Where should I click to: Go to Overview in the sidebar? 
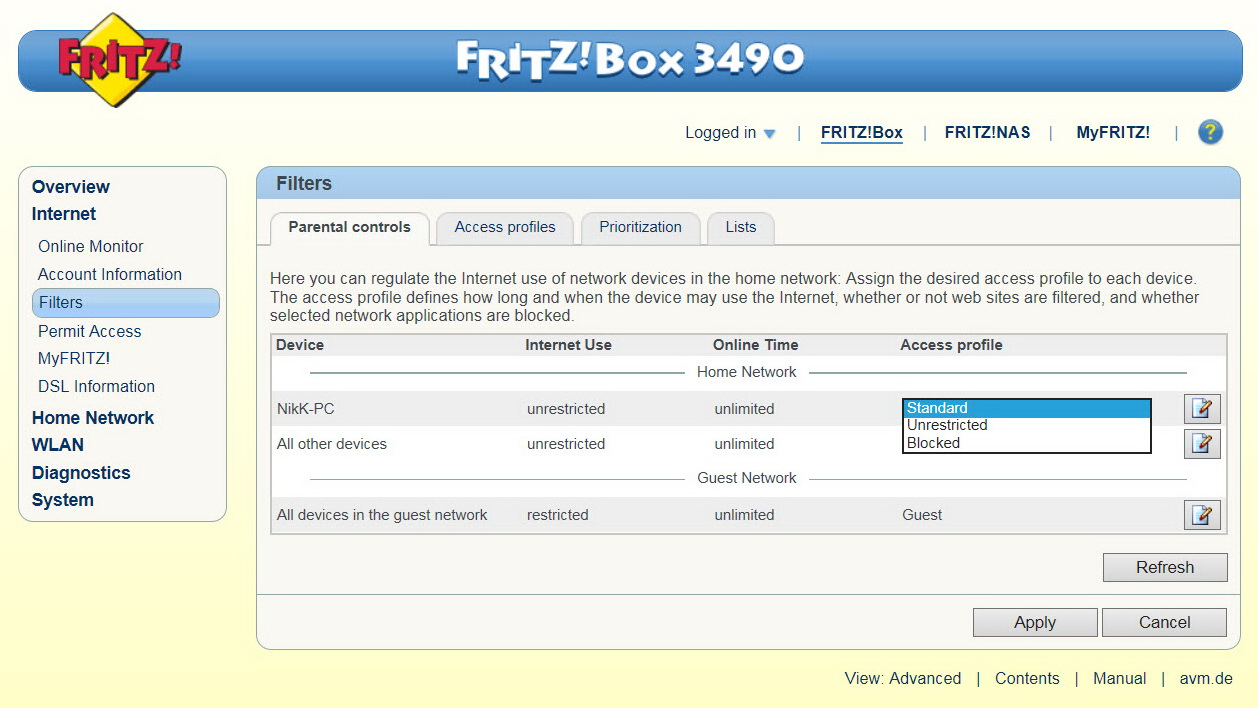click(x=71, y=187)
